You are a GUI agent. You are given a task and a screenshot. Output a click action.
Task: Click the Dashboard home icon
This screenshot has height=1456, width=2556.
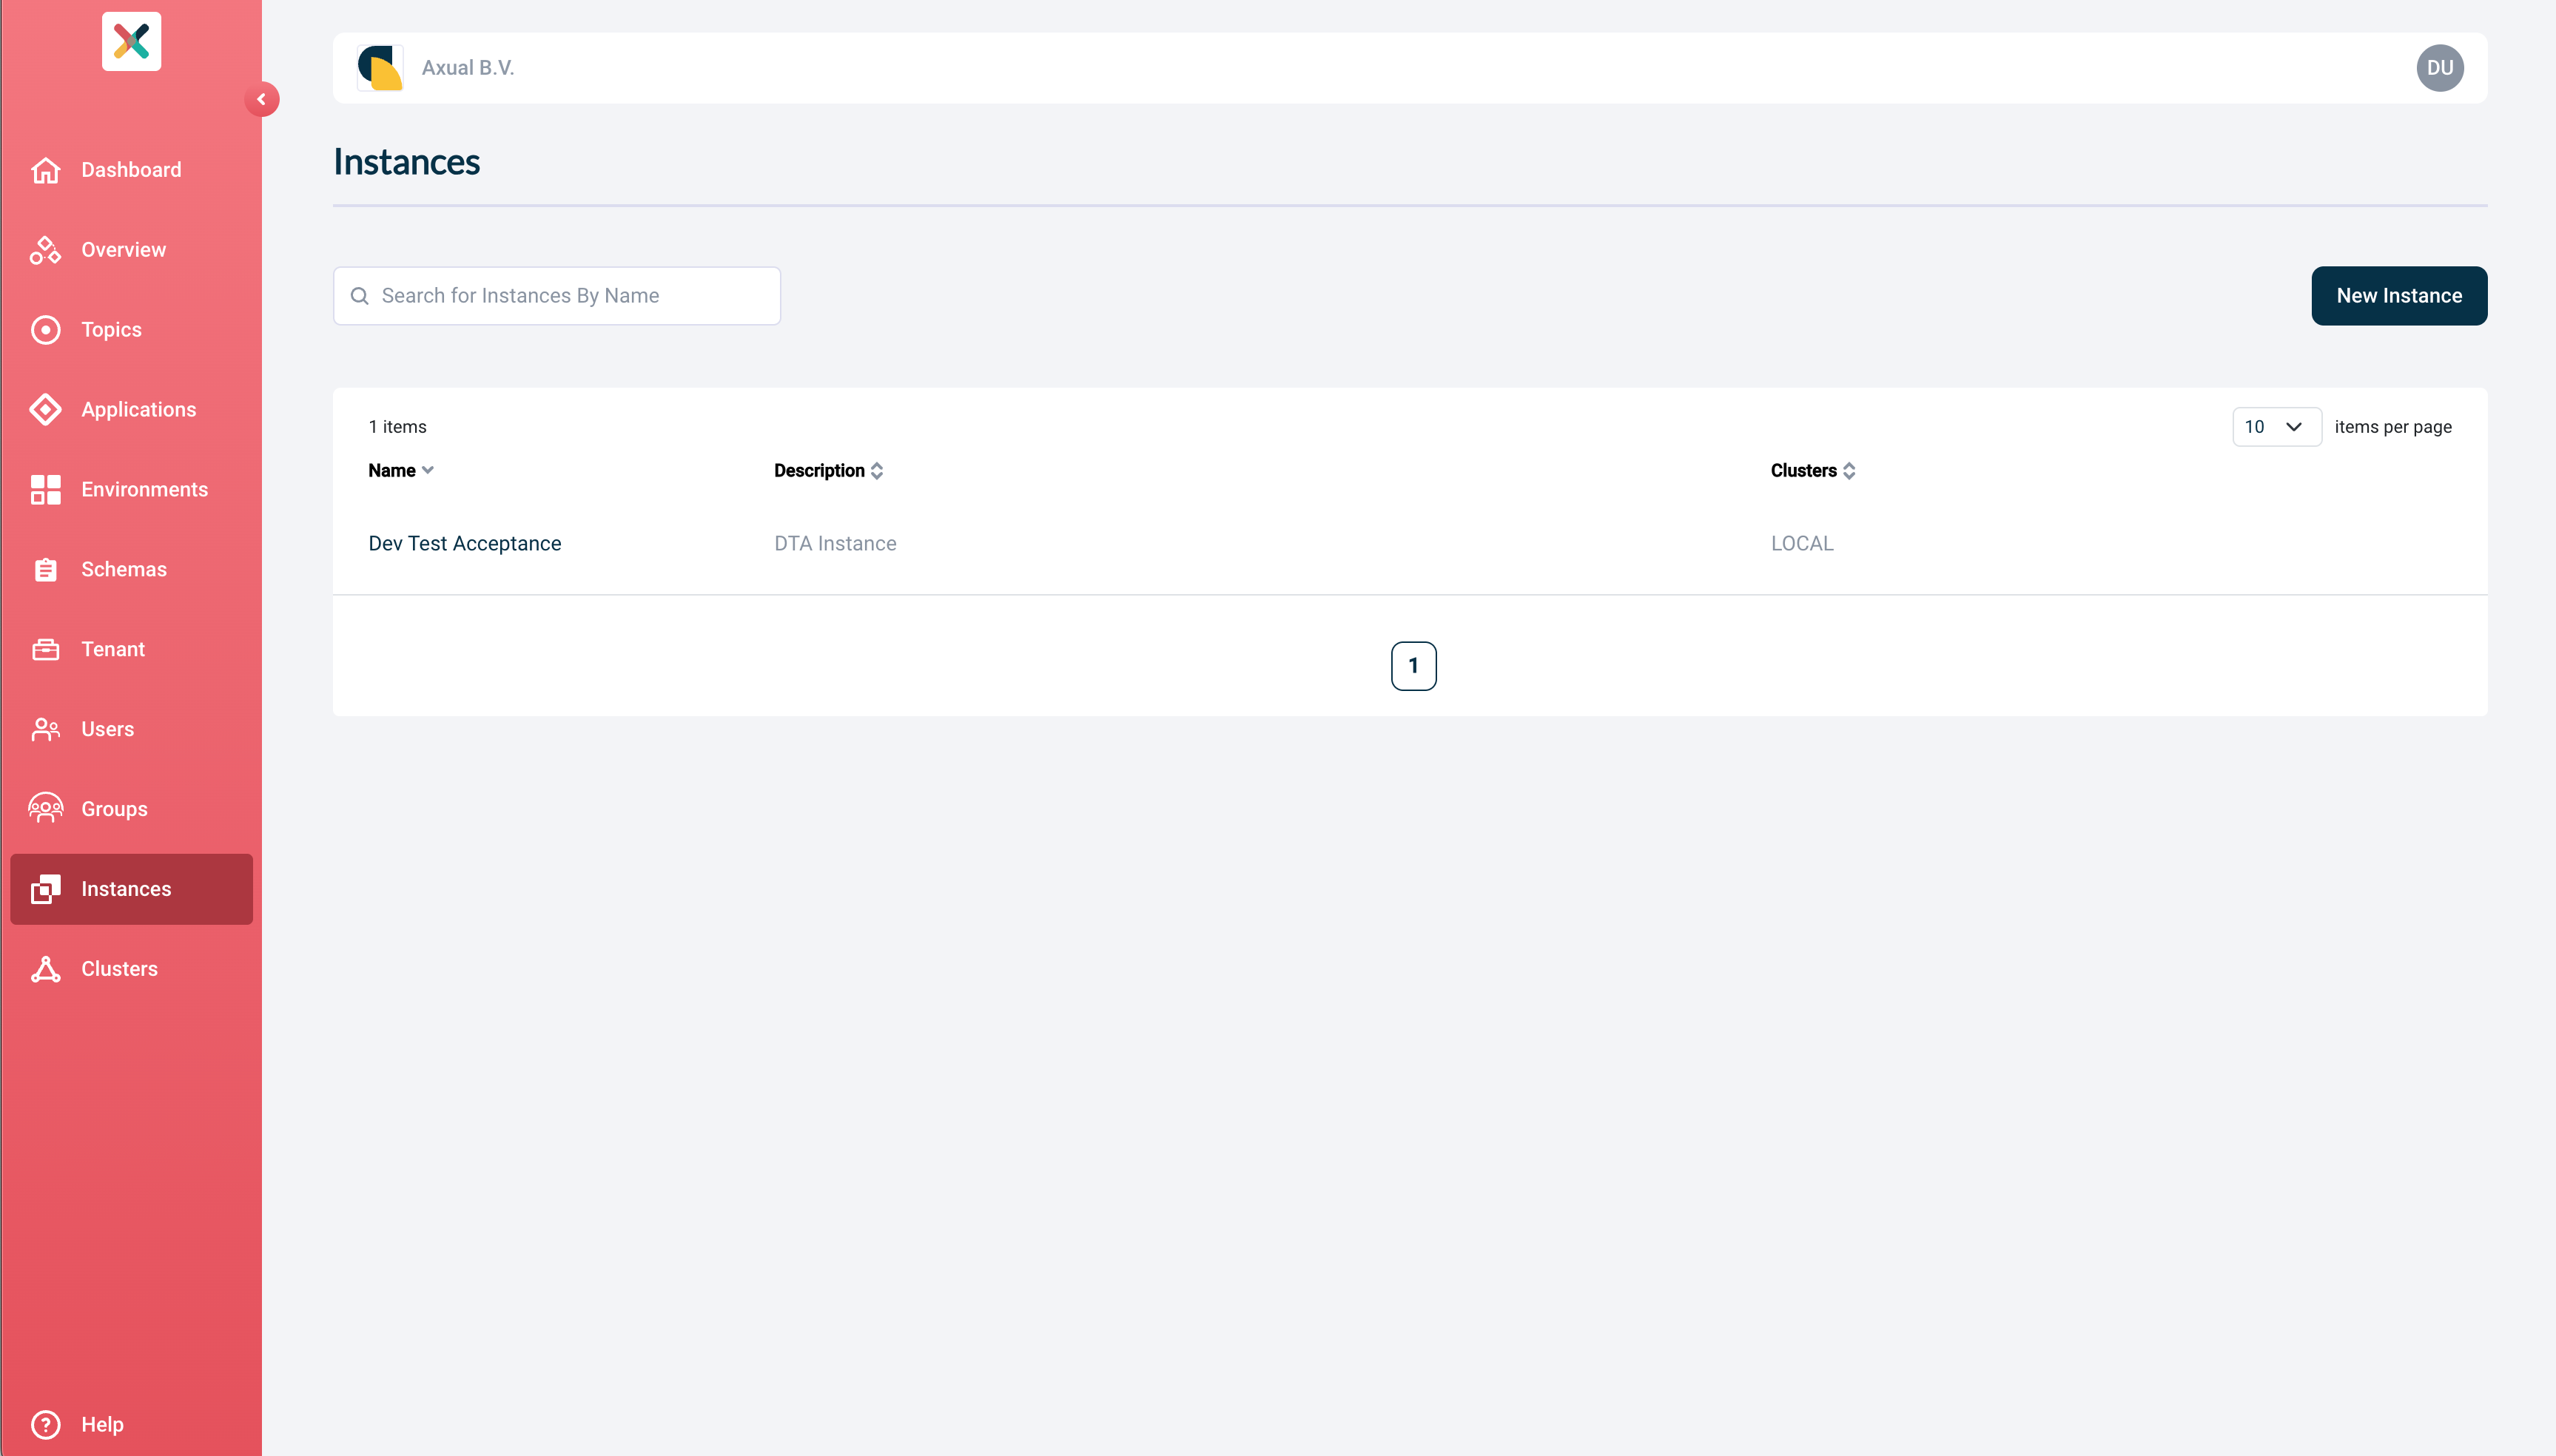(45, 170)
